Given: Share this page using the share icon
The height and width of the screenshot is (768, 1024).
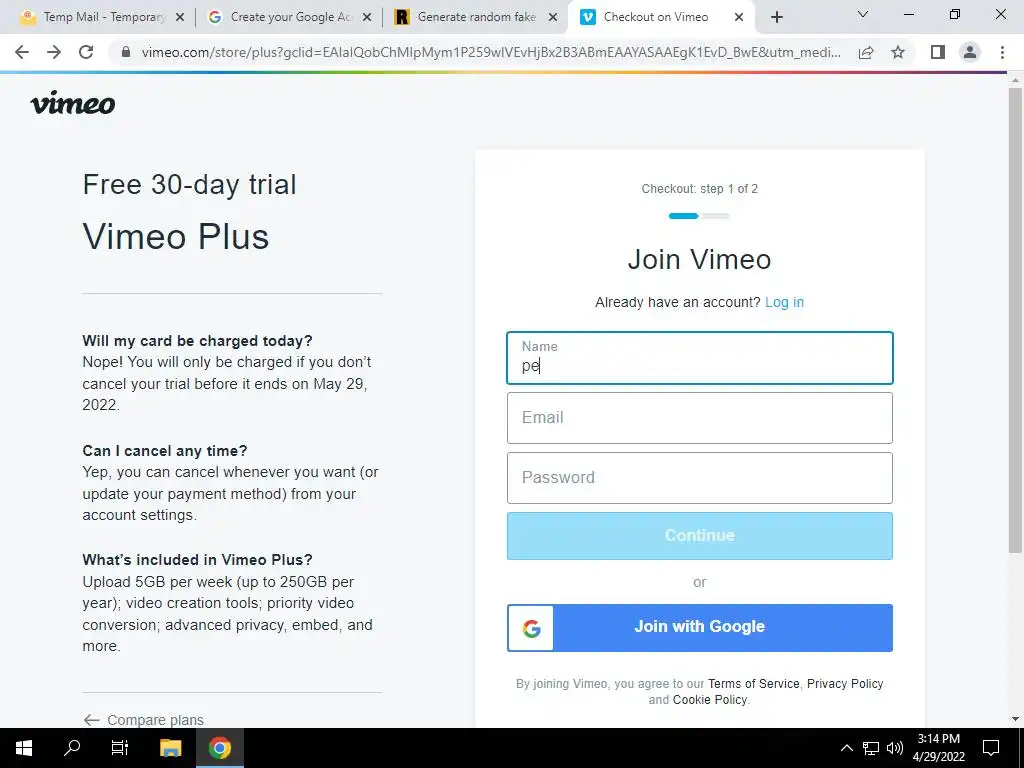Looking at the screenshot, I should tap(866, 52).
